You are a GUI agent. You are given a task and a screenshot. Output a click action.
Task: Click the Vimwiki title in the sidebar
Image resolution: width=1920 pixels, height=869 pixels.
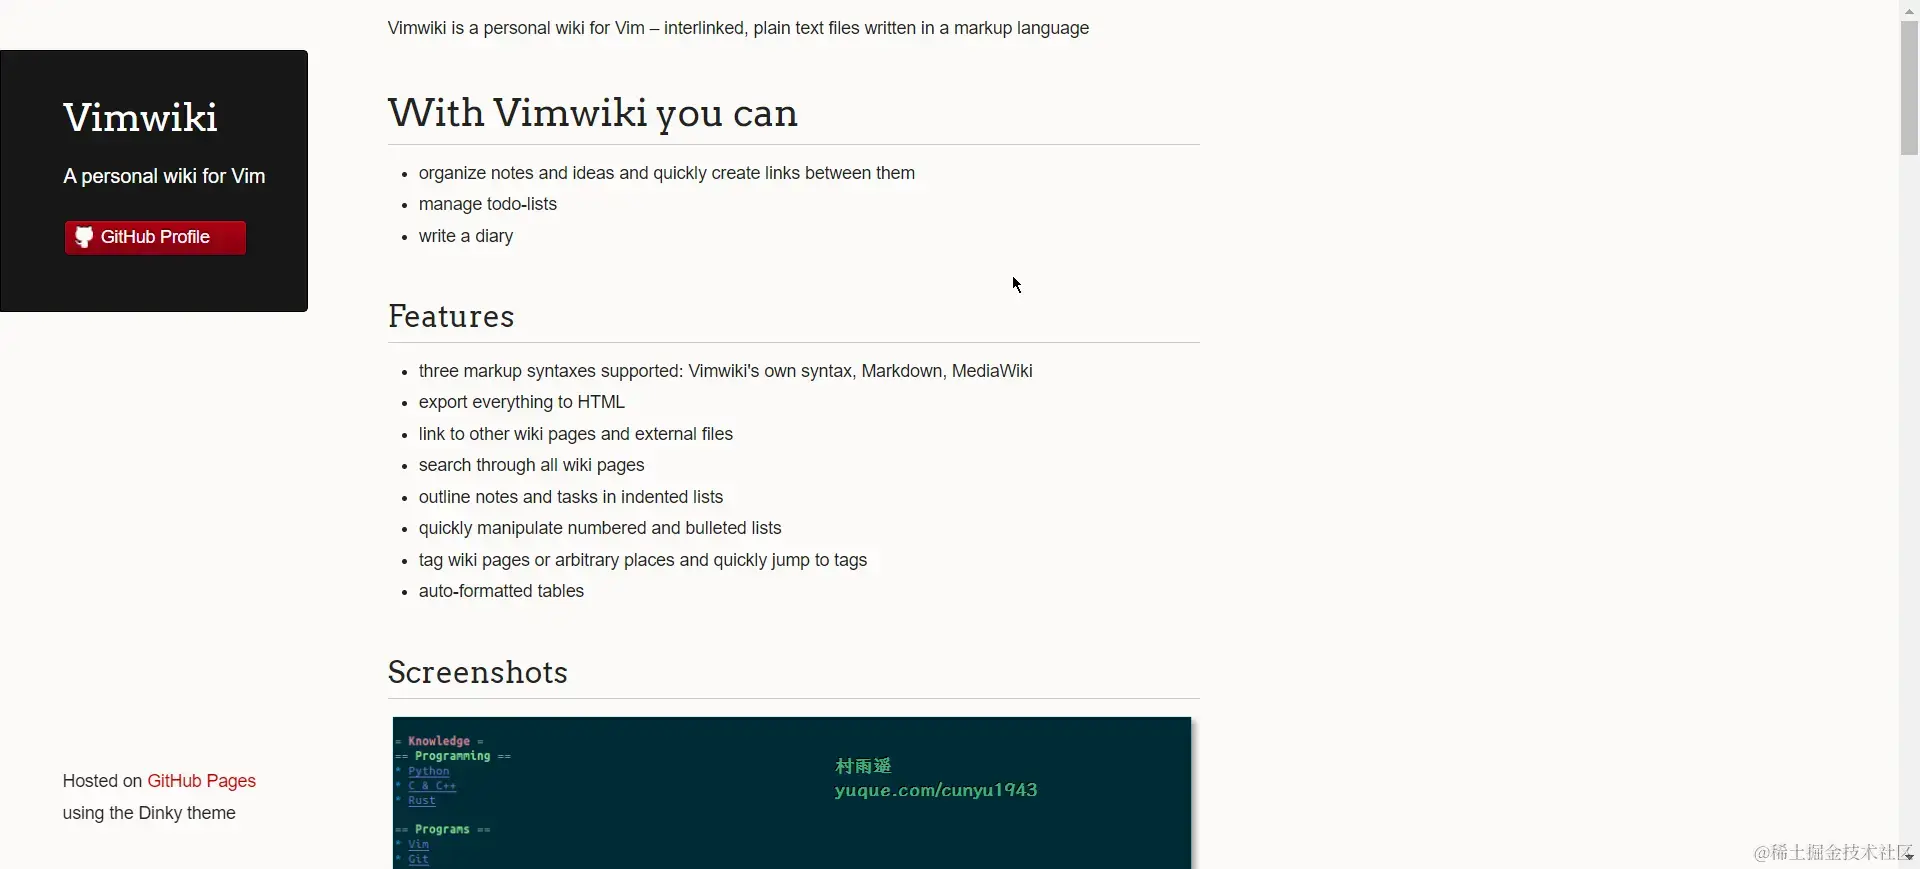pyautogui.click(x=140, y=118)
